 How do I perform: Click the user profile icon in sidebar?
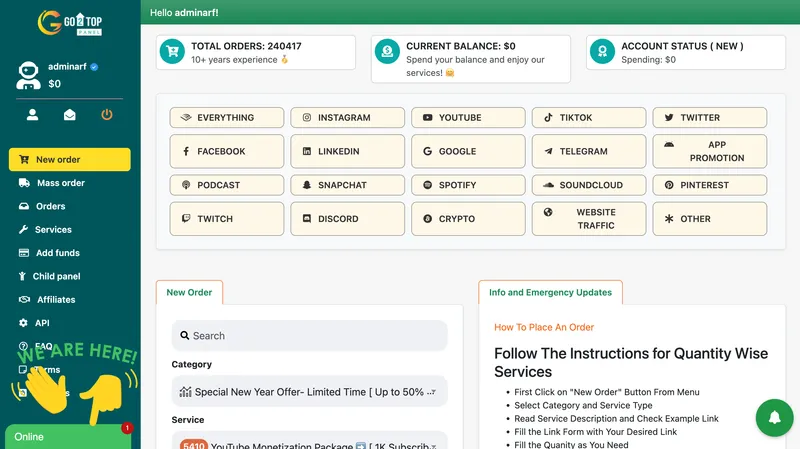(x=33, y=115)
